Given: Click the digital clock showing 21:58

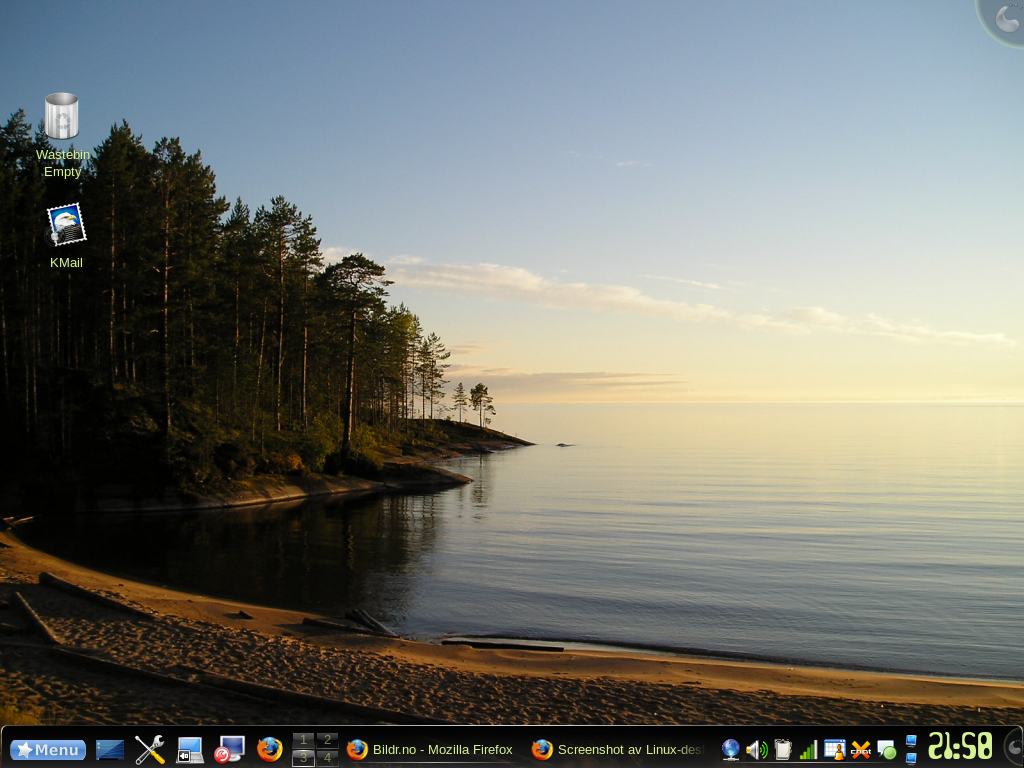Looking at the screenshot, I should click(960, 746).
